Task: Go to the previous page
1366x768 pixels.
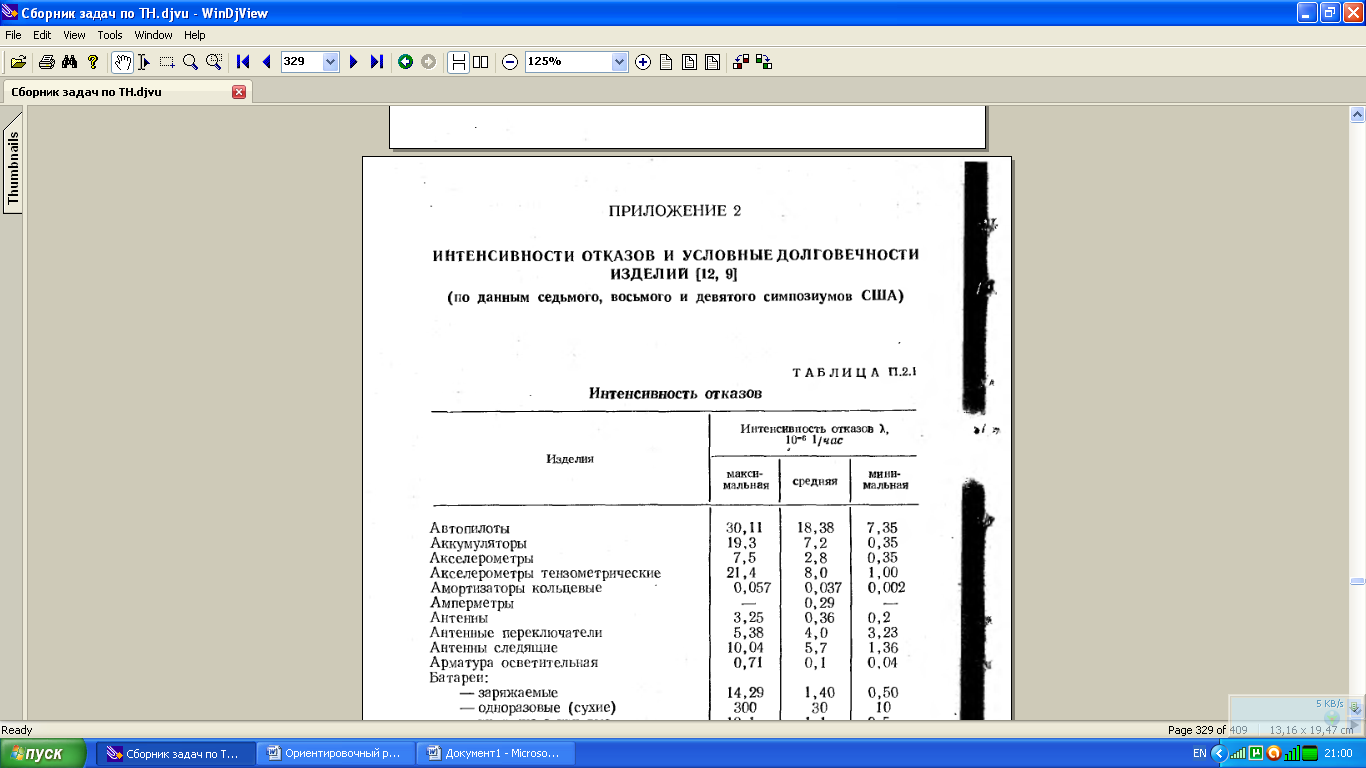Action: click(266, 62)
